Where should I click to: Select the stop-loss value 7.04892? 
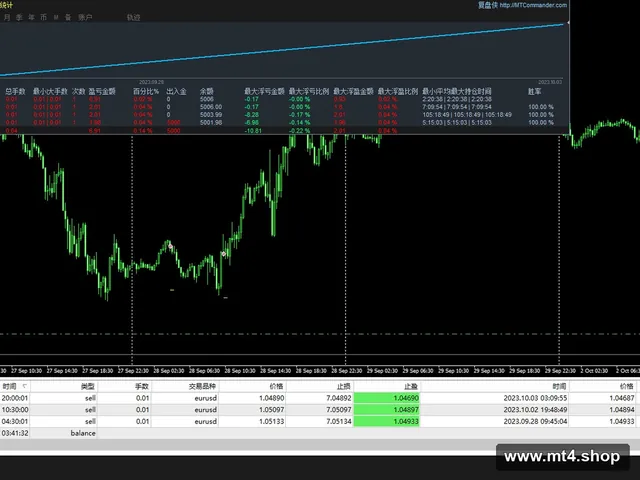(x=338, y=398)
